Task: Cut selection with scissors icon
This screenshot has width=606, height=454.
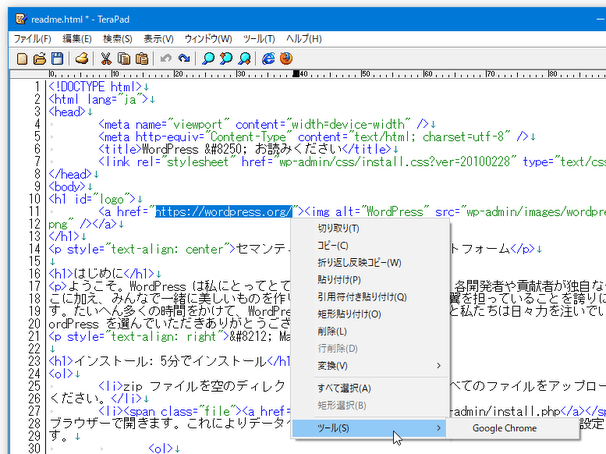Action: pos(106,59)
